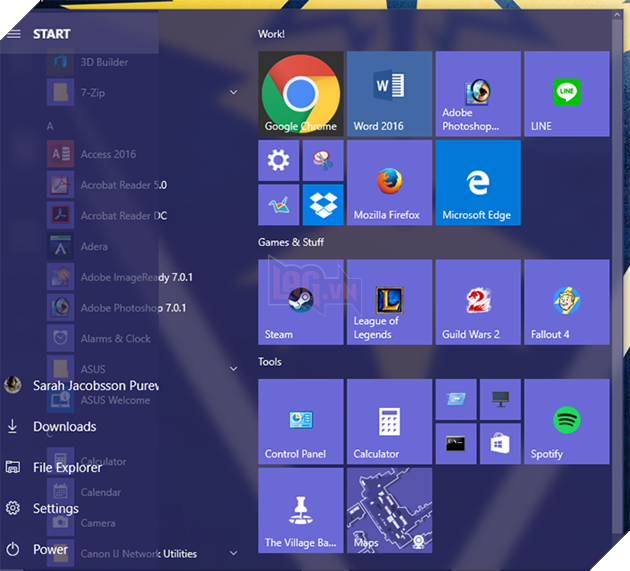Open The Village Ba... tile

pos(301,510)
